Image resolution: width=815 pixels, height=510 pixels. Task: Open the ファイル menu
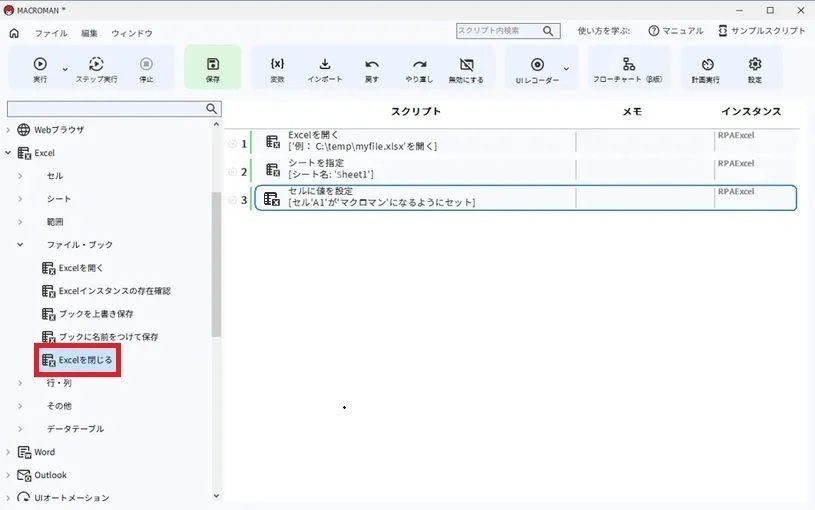pyautogui.click(x=51, y=33)
